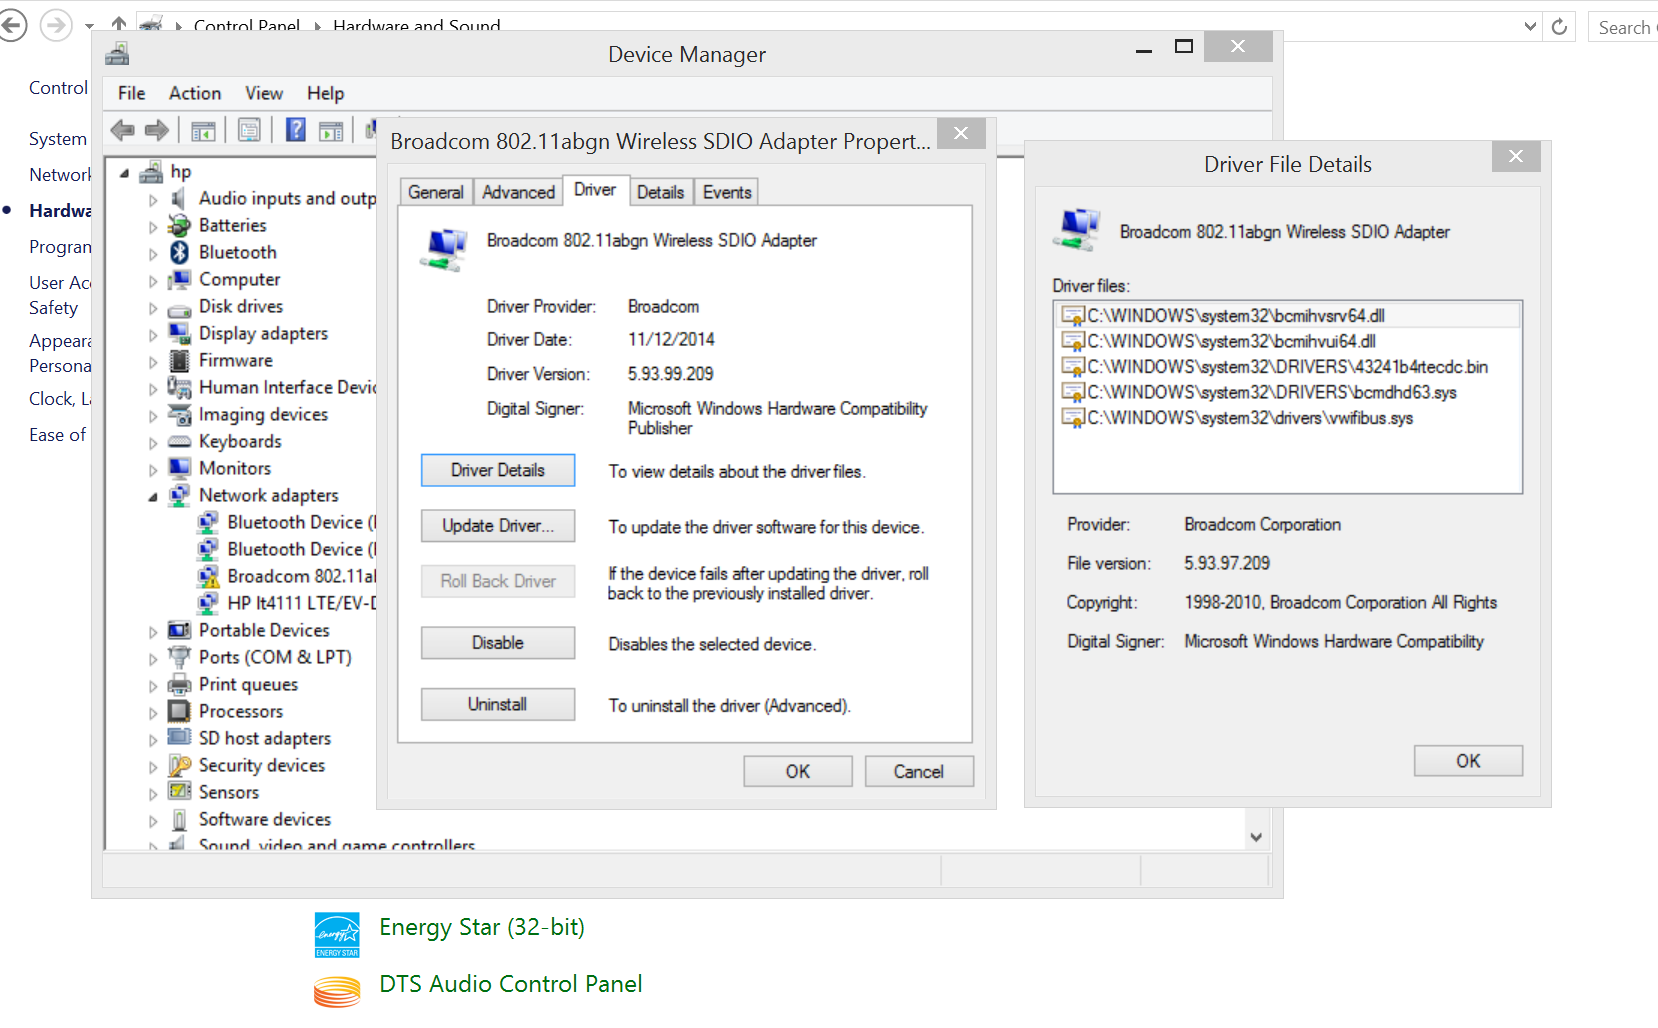Image resolution: width=1658 pixels, height=1028 pixels.
Task: Open the Action menu
Action: tap(195, 93)
